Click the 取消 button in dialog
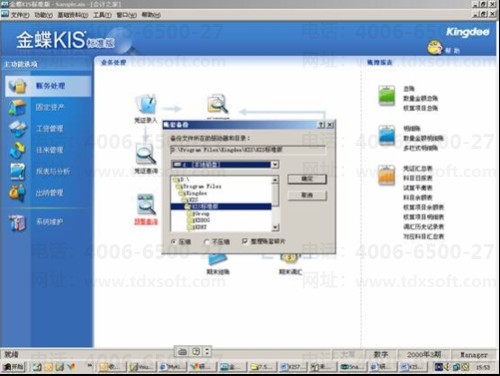The width and height of the screenshot is (500, 376). pyautogui.click(x=307, y=195)
